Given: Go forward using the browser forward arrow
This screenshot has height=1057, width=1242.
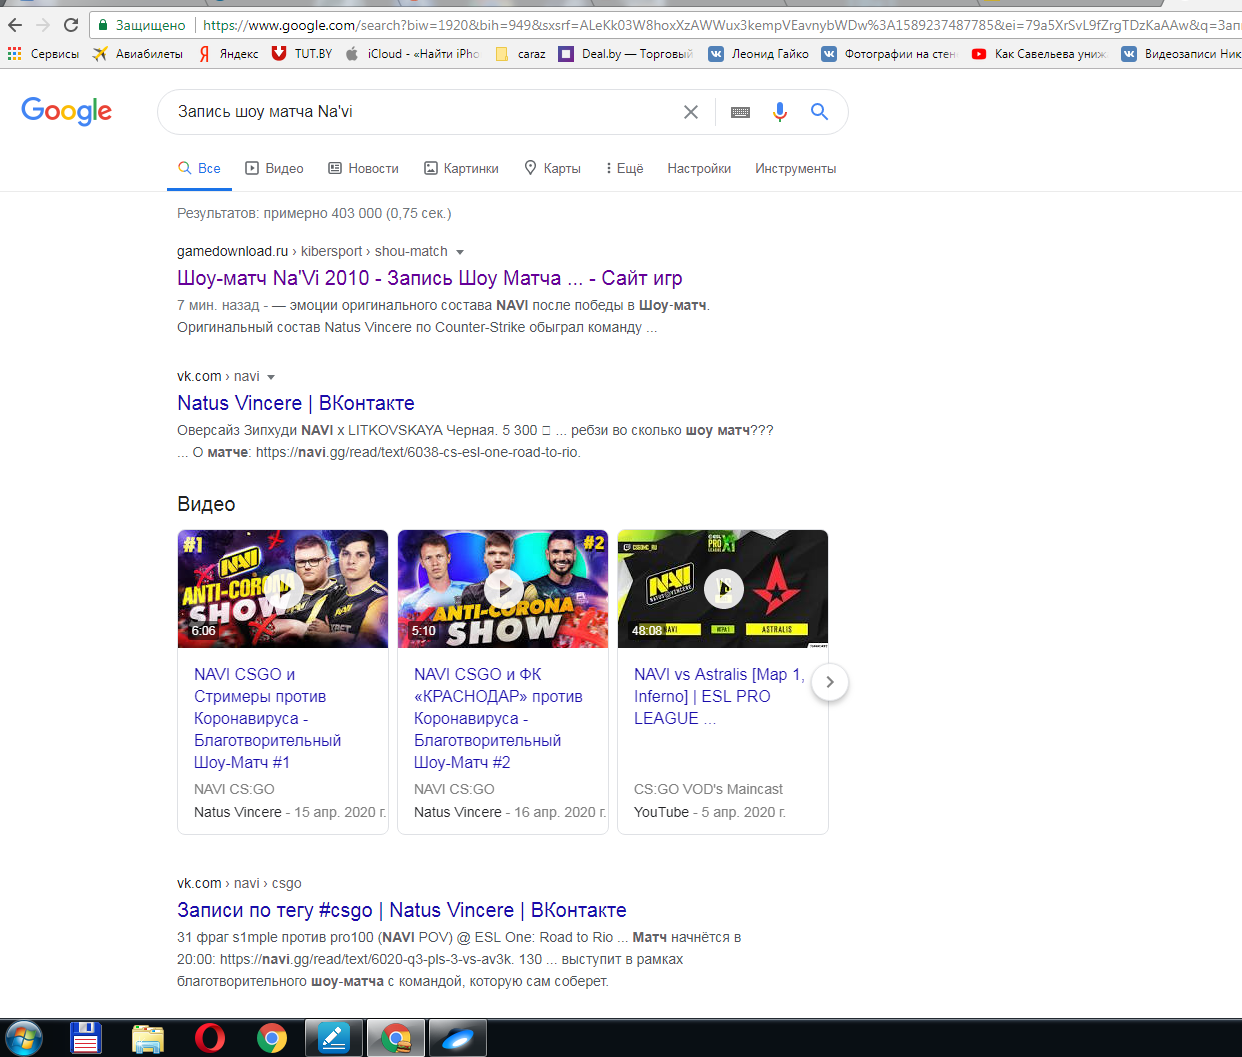Looking at the screenshot, I should 43,25.
